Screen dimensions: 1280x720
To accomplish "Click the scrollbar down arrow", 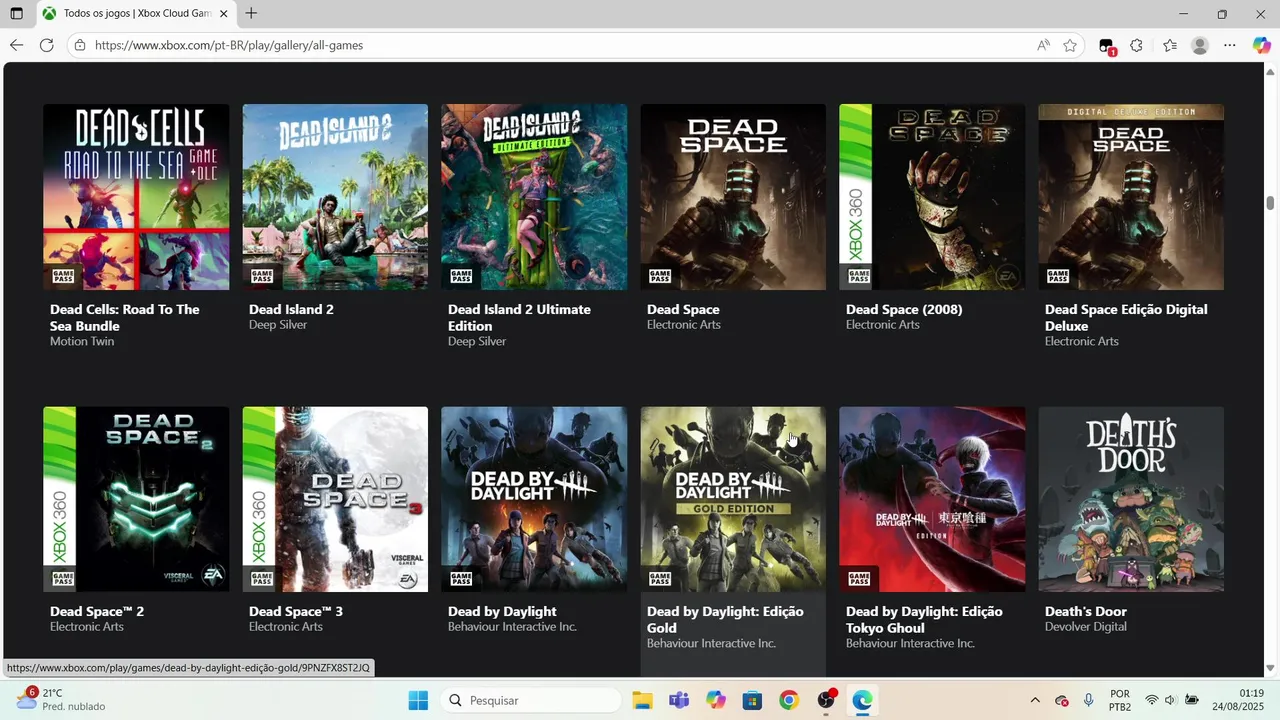I will (x=1271, y=668).
